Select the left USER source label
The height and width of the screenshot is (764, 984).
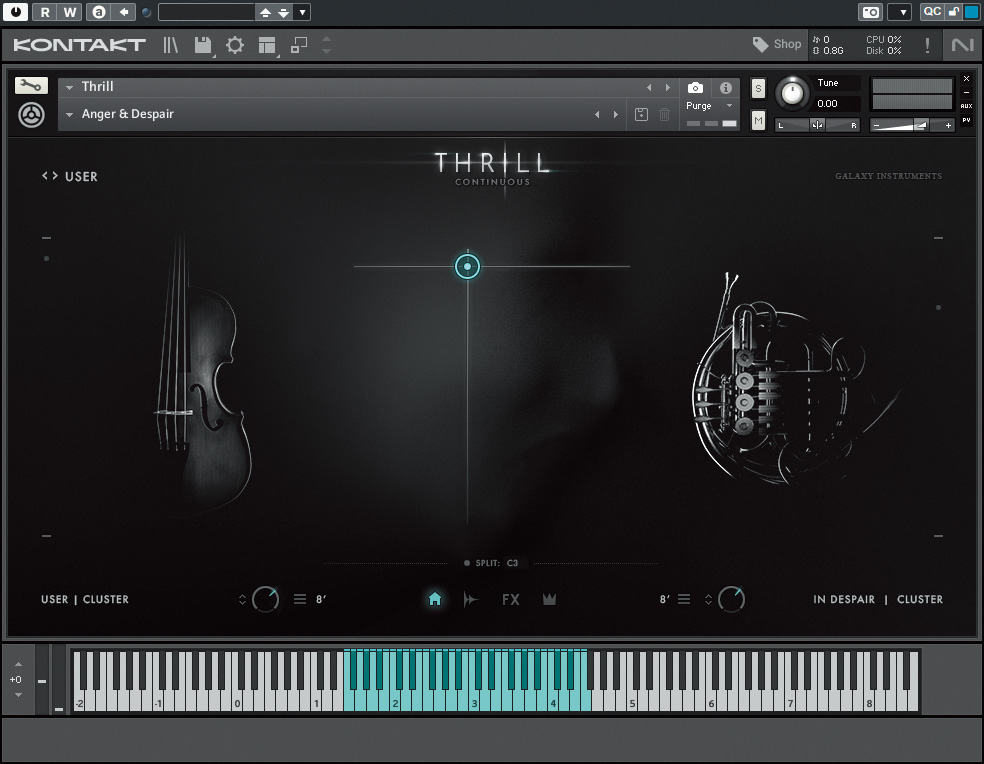point(55,600)
